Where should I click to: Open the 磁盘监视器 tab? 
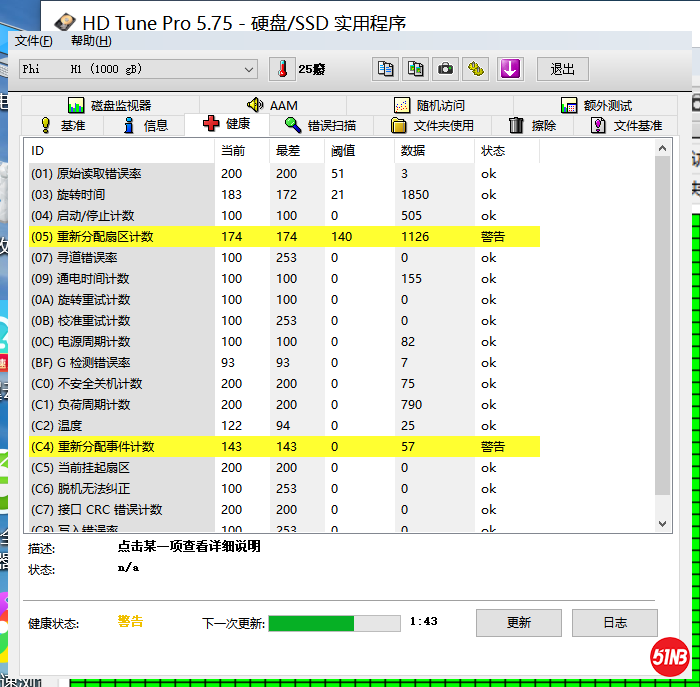(110, 105)
